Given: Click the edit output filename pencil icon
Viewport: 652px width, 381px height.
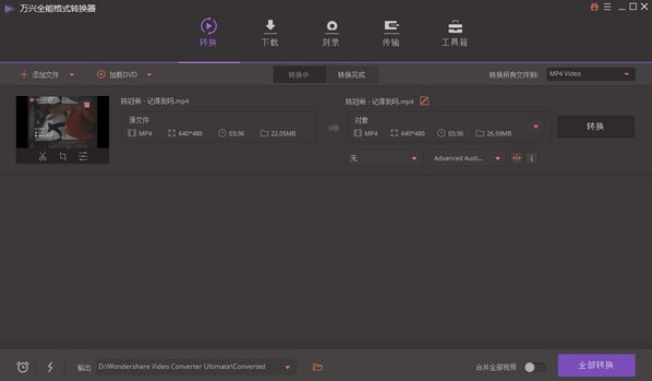Looking at the screenshot, I should (x=424, y=101).
